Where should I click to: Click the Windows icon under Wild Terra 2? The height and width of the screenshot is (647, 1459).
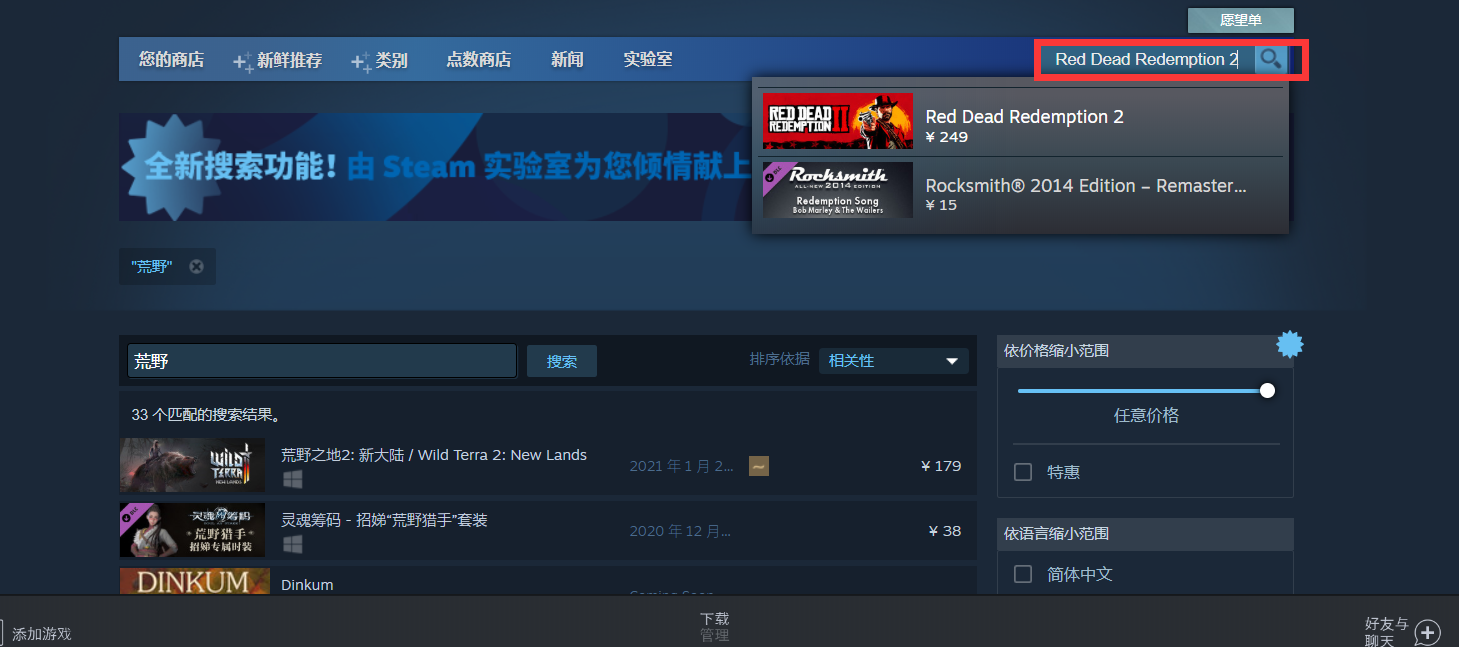point(292,480)
